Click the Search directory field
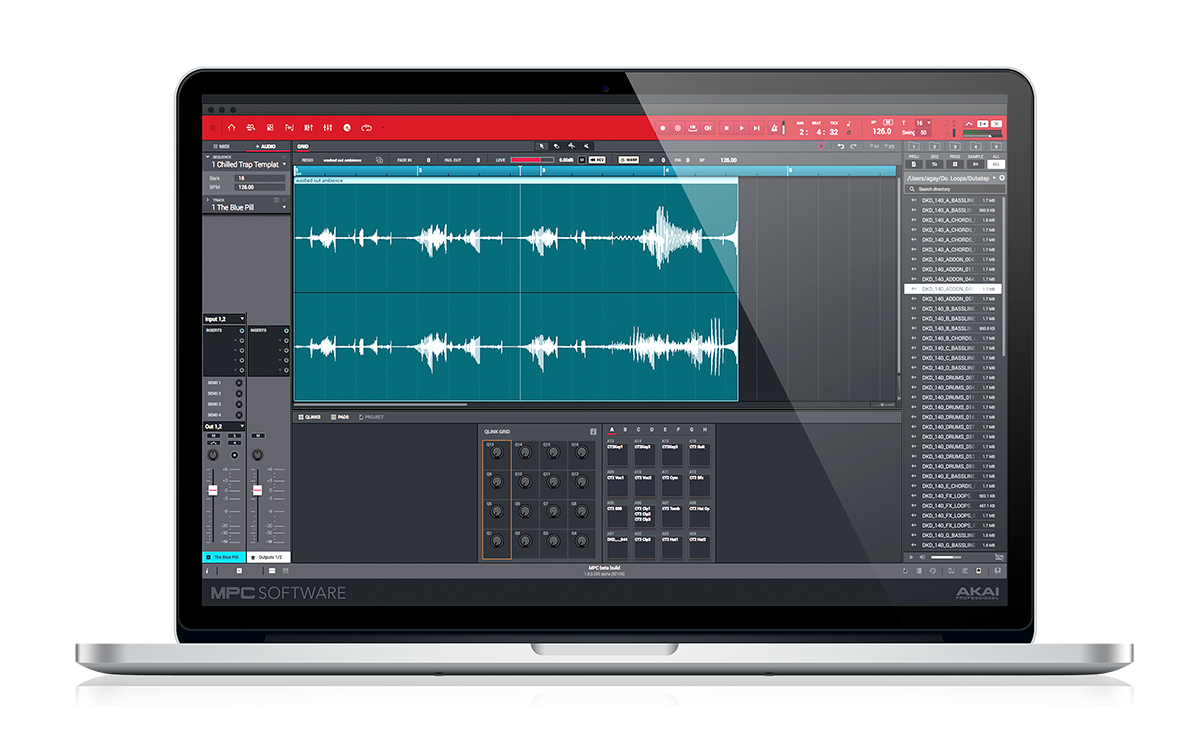Image resolution: width=1200 pixels, height=750 pixels. pos(953,189)
